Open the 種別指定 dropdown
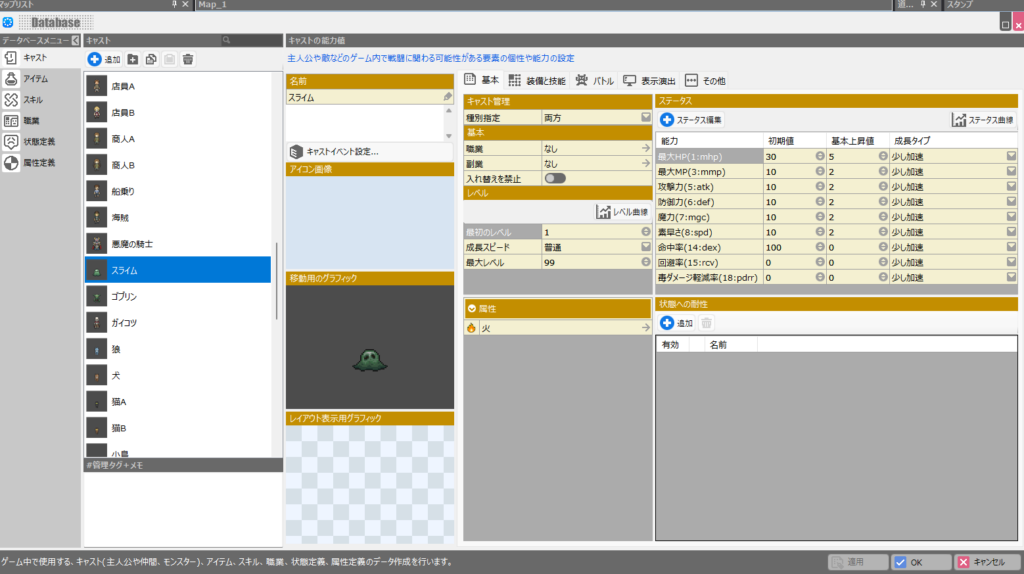Viewport: 1024px width, 574px height. (646, 117)
